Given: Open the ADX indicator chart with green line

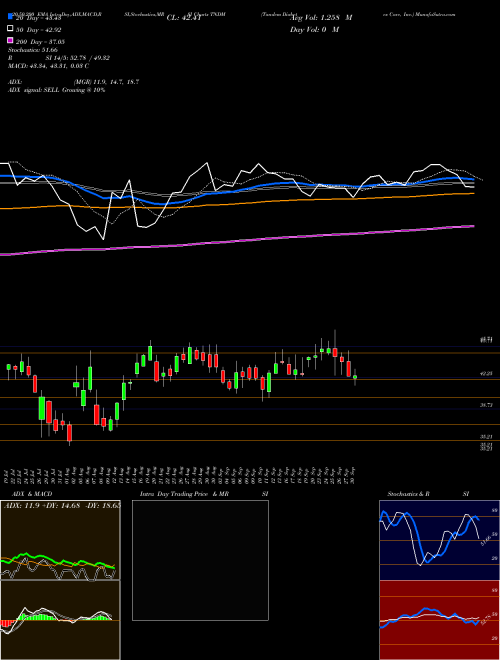Looking at the screenshot, I should [60, 540].
